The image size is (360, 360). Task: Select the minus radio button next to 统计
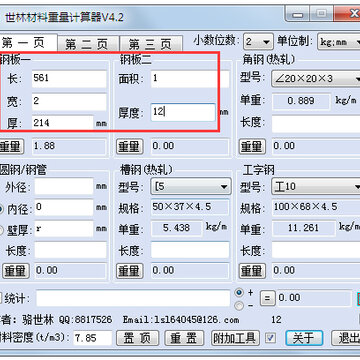[x=239, y=305]
